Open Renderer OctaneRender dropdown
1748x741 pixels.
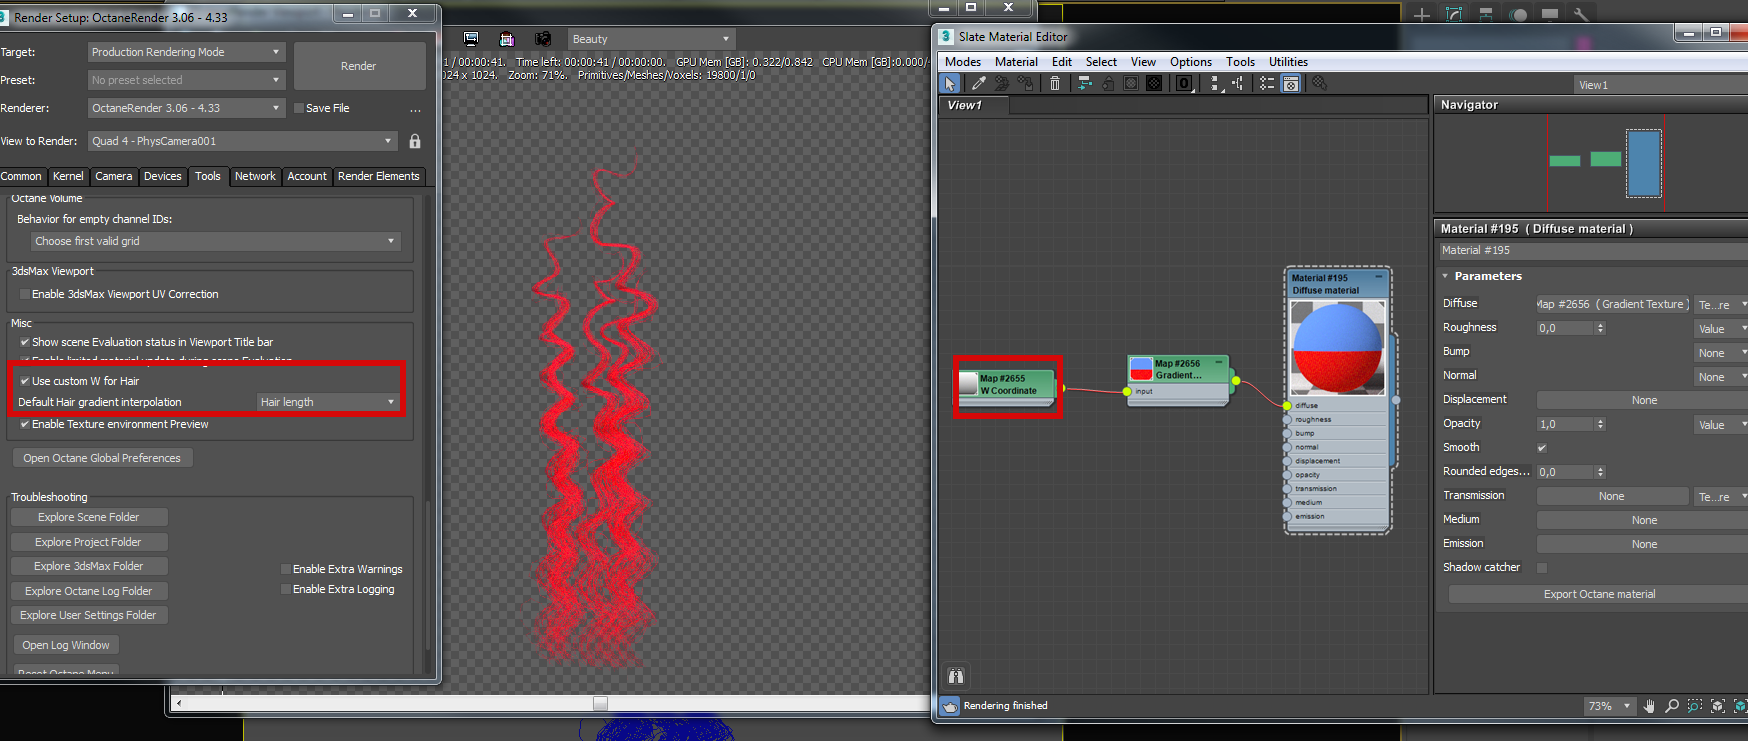pyautogui.click(x=187, y=108)
